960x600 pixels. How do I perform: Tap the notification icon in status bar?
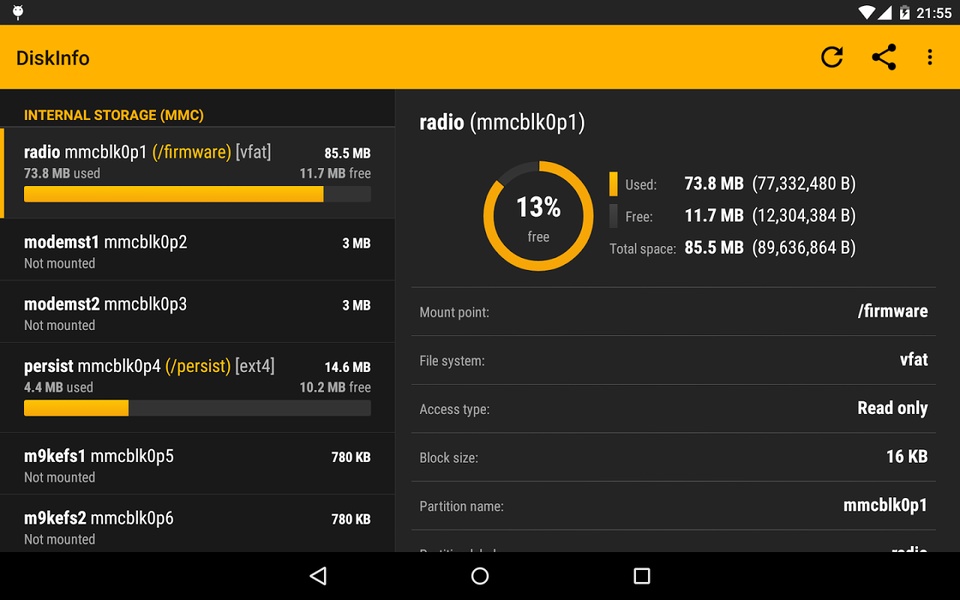18,12
